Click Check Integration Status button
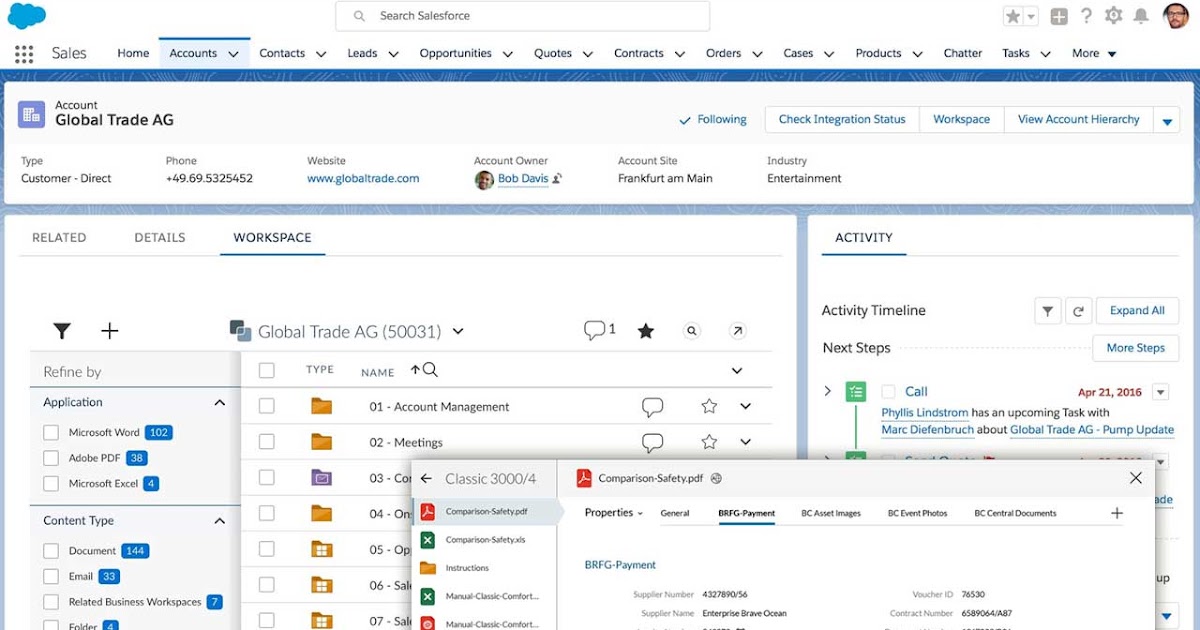Image resolution: width=1200 pixels, height=630 pixels. pyautogui.click(x=842, y=119)
